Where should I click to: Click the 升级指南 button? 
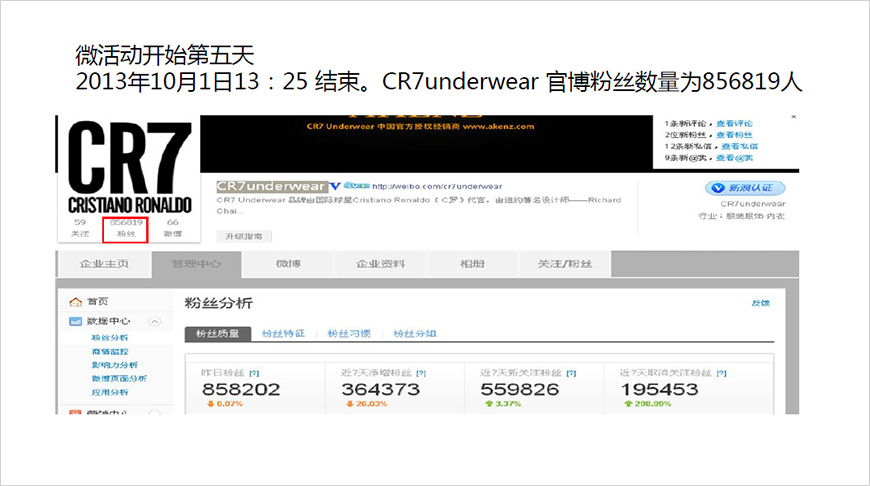tap(245, 237)
